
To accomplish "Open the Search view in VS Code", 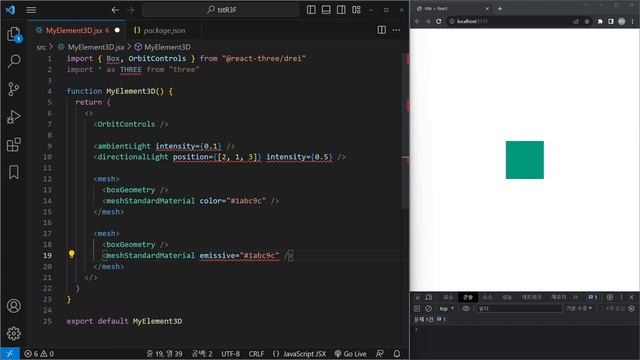I will [14, 62].
